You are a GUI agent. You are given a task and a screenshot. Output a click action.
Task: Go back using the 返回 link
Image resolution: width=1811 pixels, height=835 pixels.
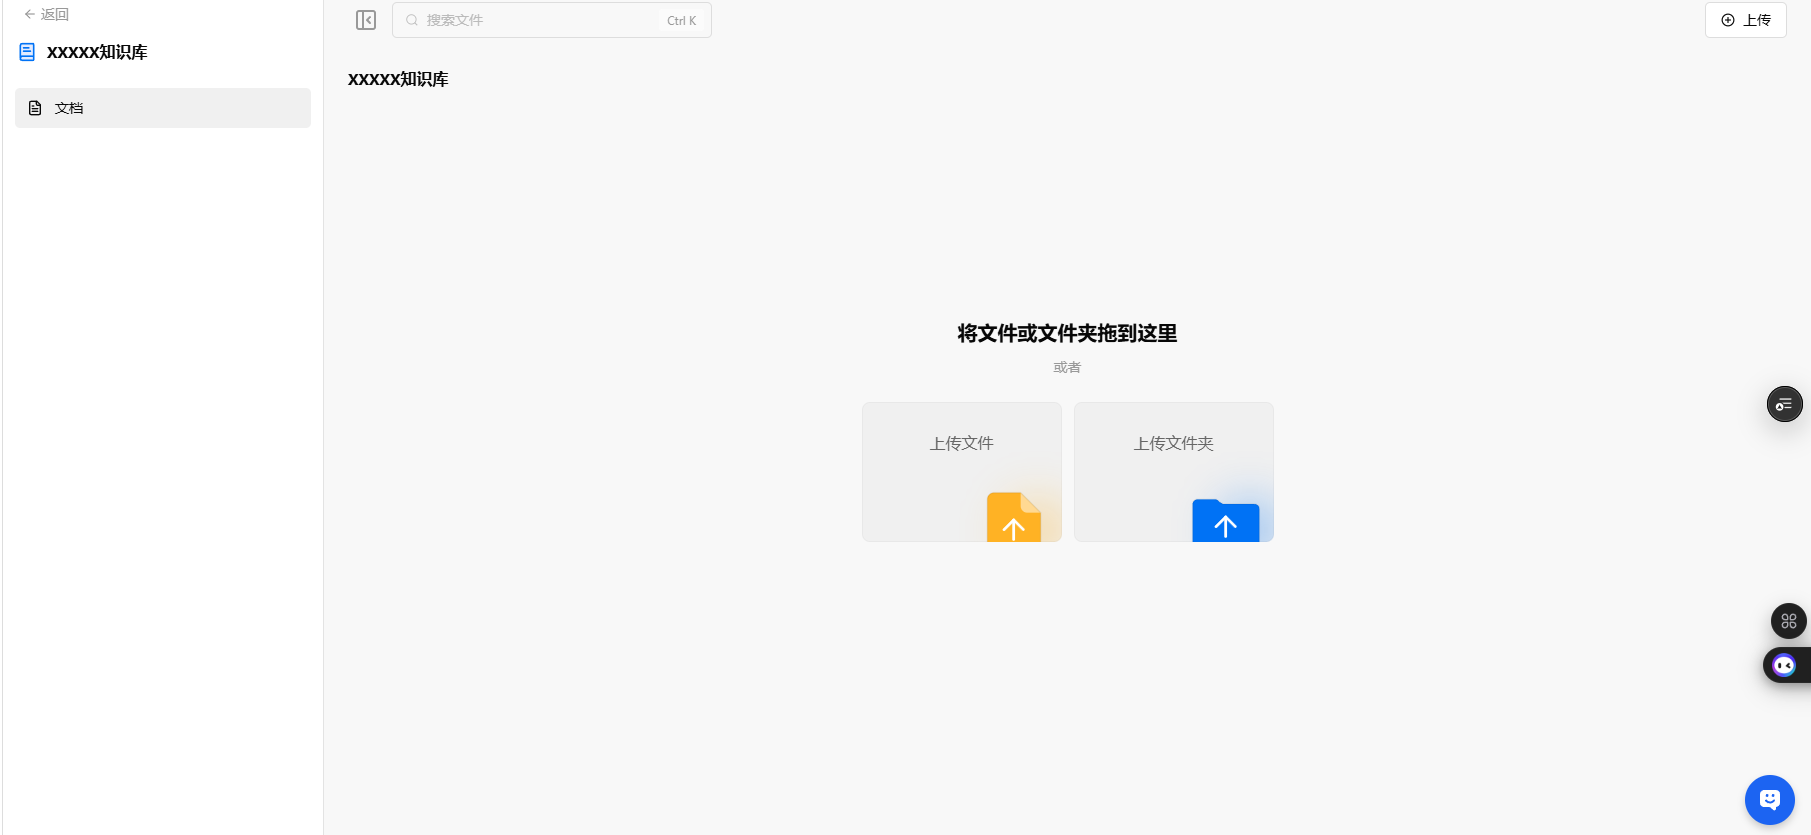click(x=55, y=15)
